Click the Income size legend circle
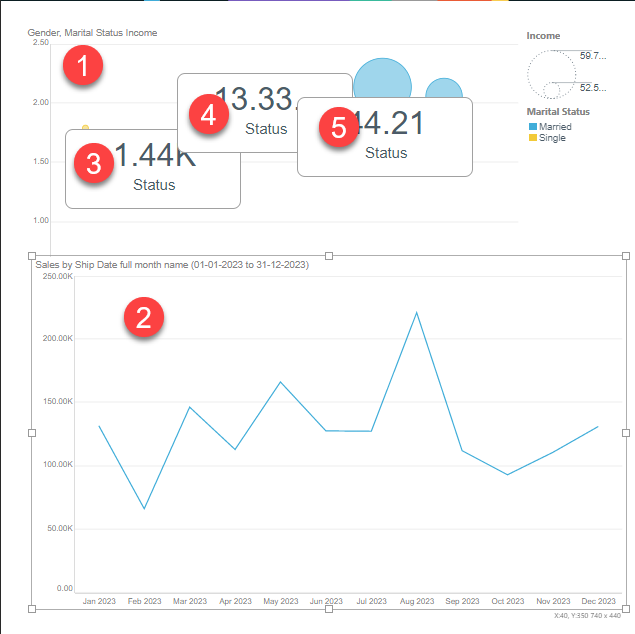Viewport: 635px width, 634px height. tap(552, 74)
